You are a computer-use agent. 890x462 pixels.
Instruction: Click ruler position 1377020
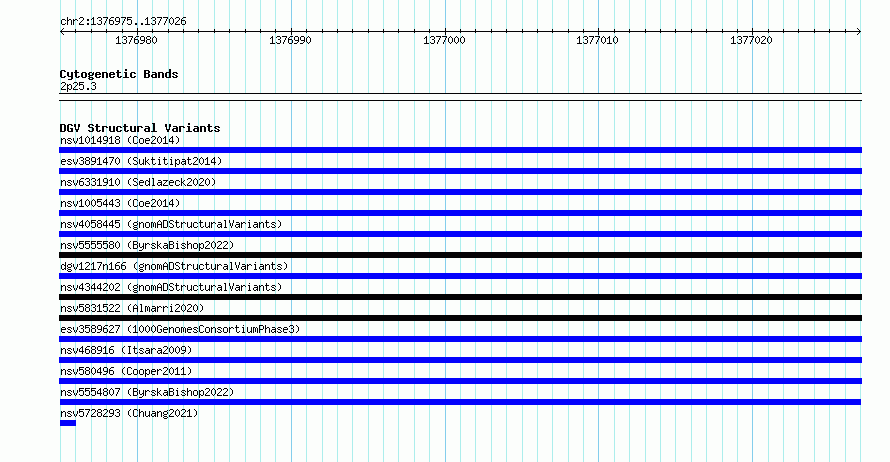click(751, 40)
